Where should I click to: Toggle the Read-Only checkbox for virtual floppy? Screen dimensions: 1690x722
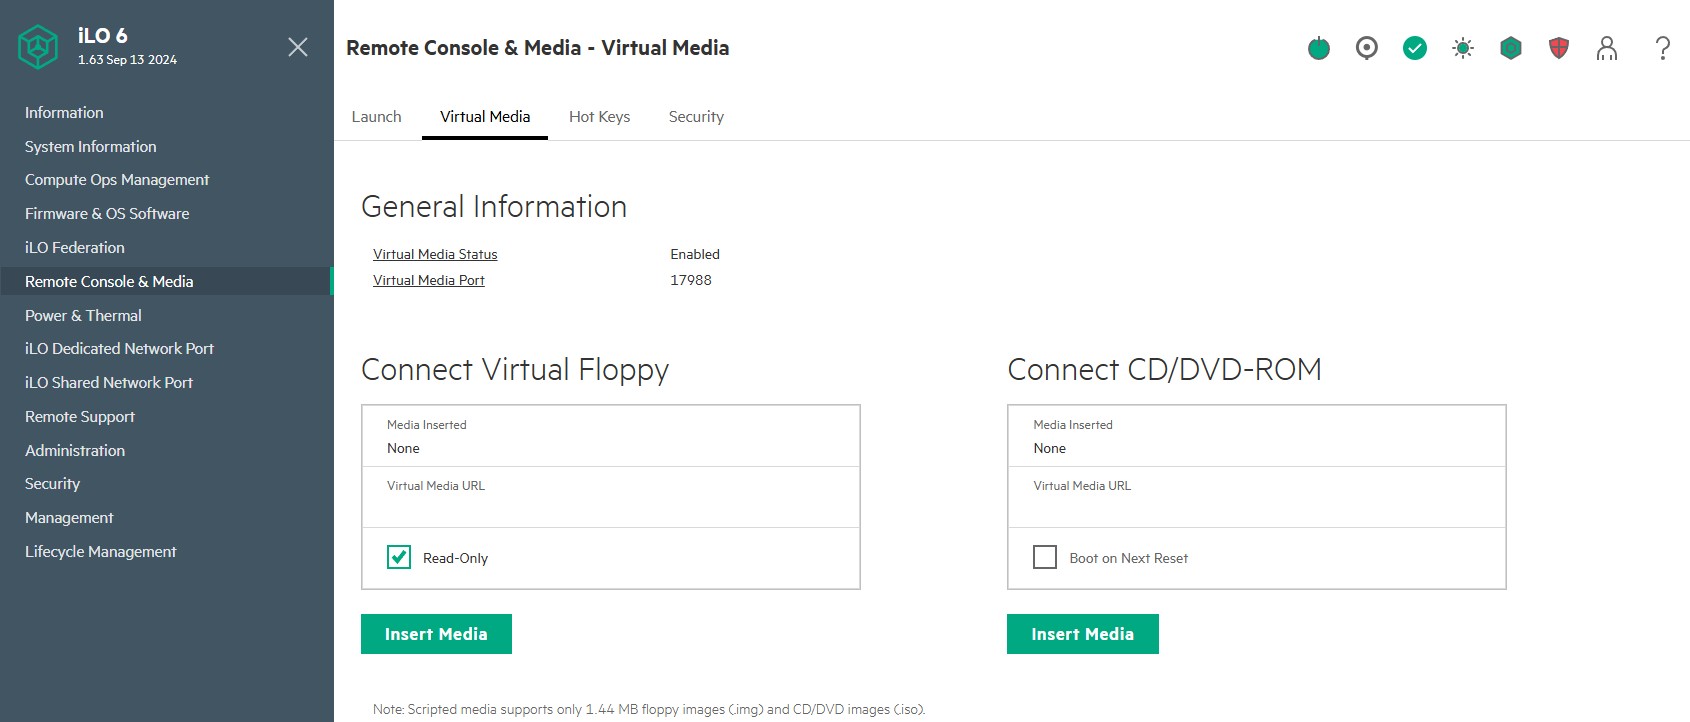[x=399, y=557]
